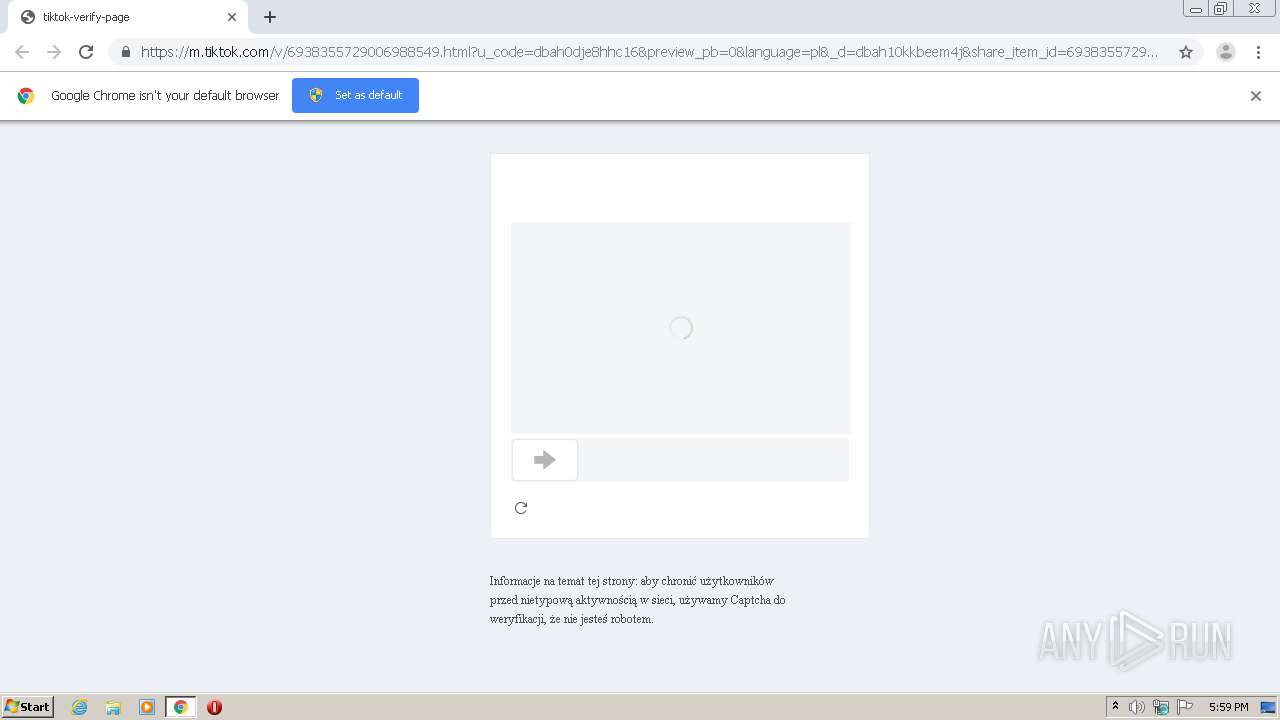1280x720 pixels.
Task: Open the Chrome profile avatar
Action: [x=1226, y=52]
